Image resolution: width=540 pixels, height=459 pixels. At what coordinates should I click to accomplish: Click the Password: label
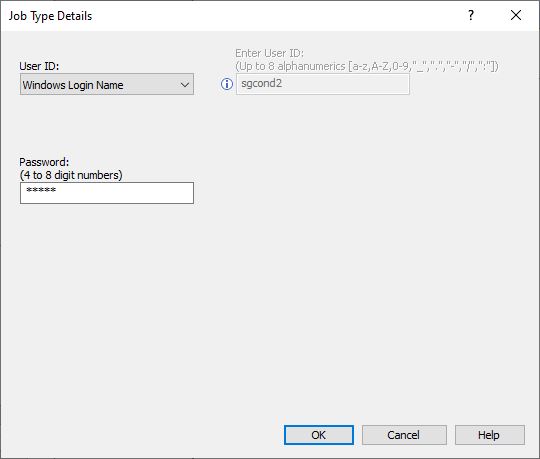(44, 162)
